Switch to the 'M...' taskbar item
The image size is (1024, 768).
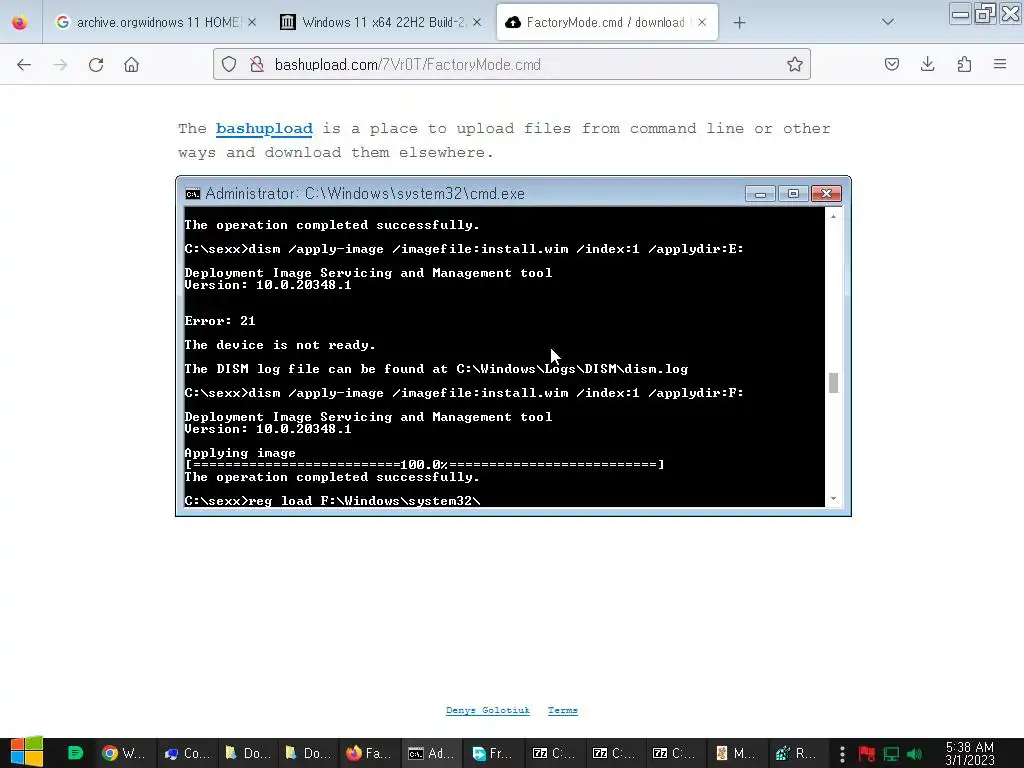pos(735,753)
